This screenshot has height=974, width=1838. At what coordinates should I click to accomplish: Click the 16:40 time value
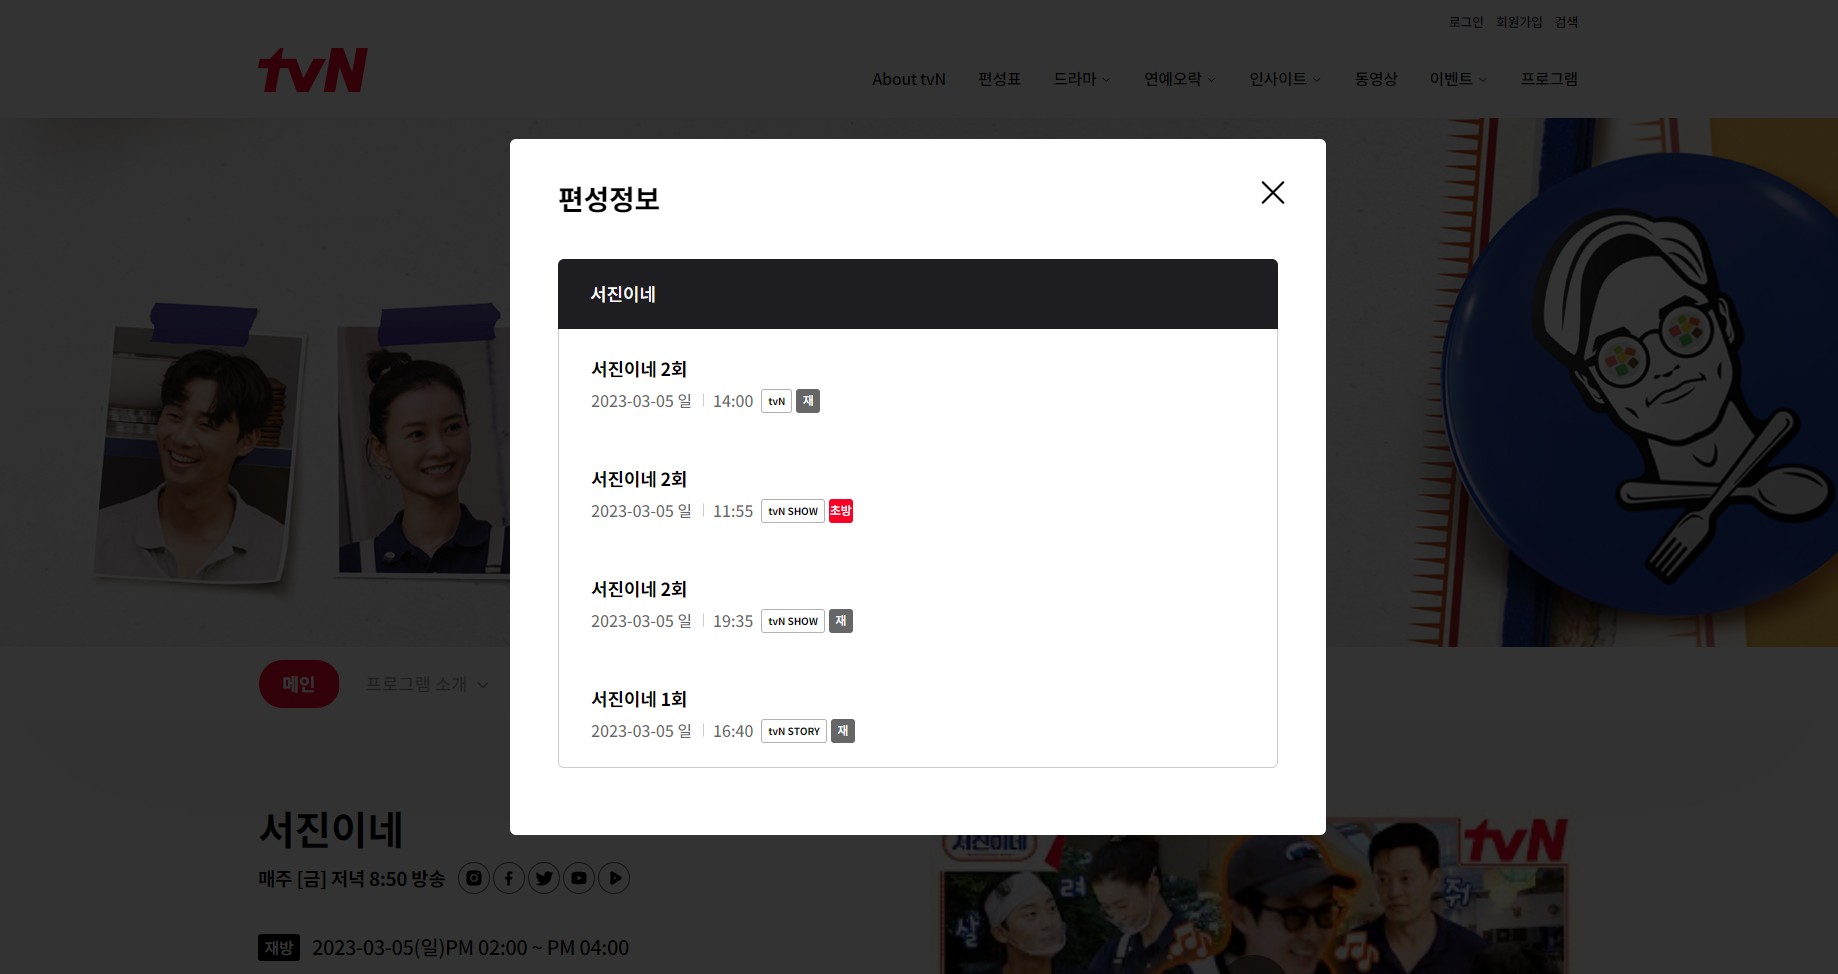(x=733, y=731)
